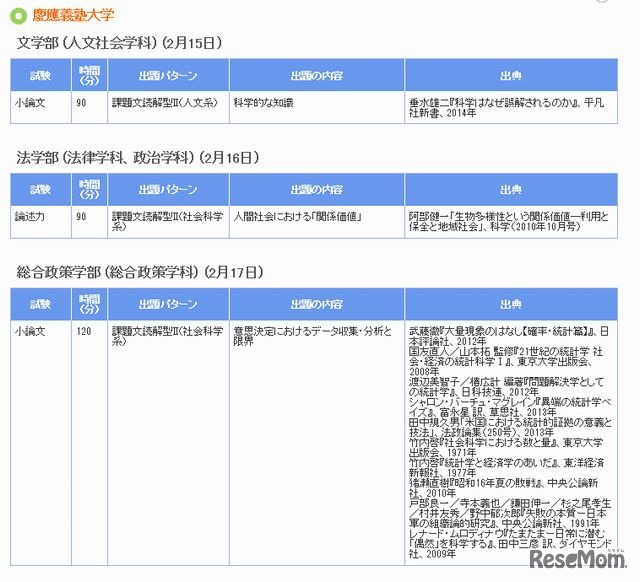Click 課題文読解型II(人文系) cell
Image resolution: width=640 pixels, height=582 pixels.
click(x=168, y=107)
